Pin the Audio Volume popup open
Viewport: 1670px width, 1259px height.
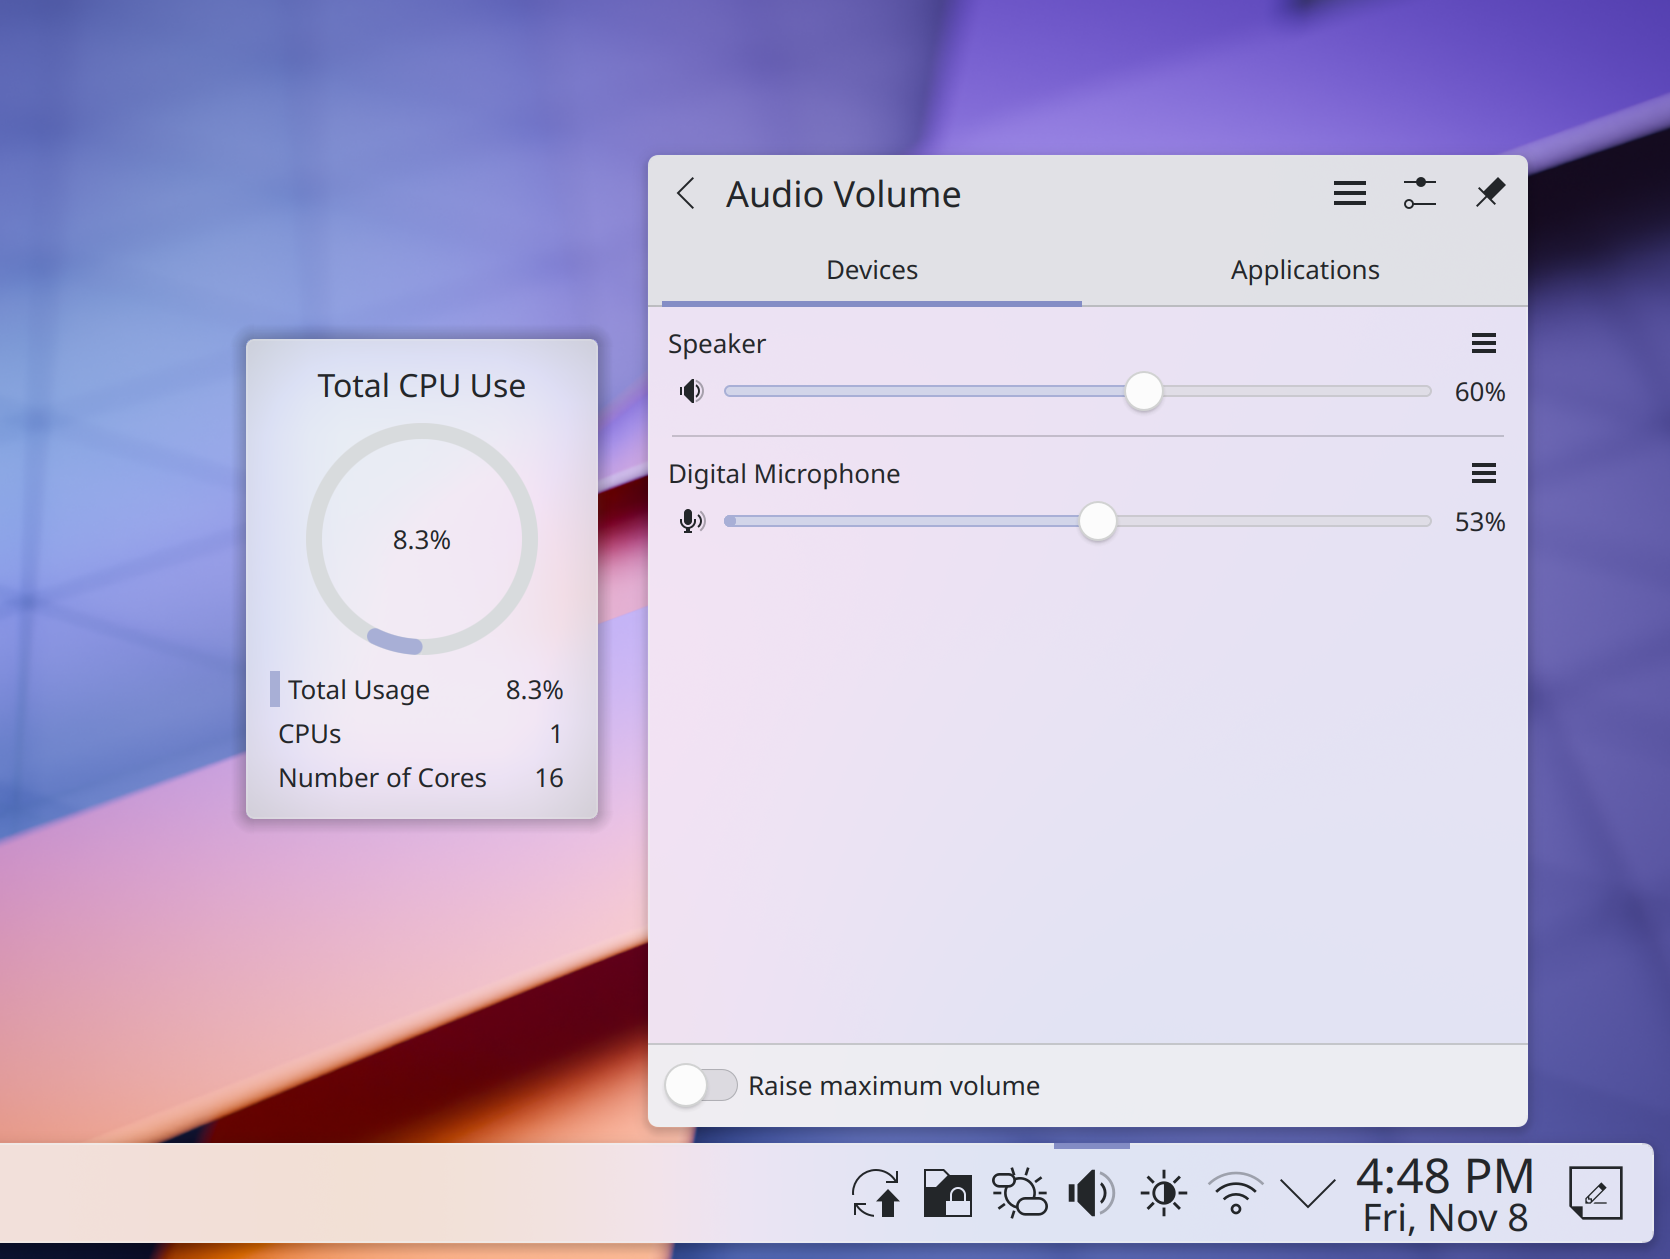tap(1490, 193)
